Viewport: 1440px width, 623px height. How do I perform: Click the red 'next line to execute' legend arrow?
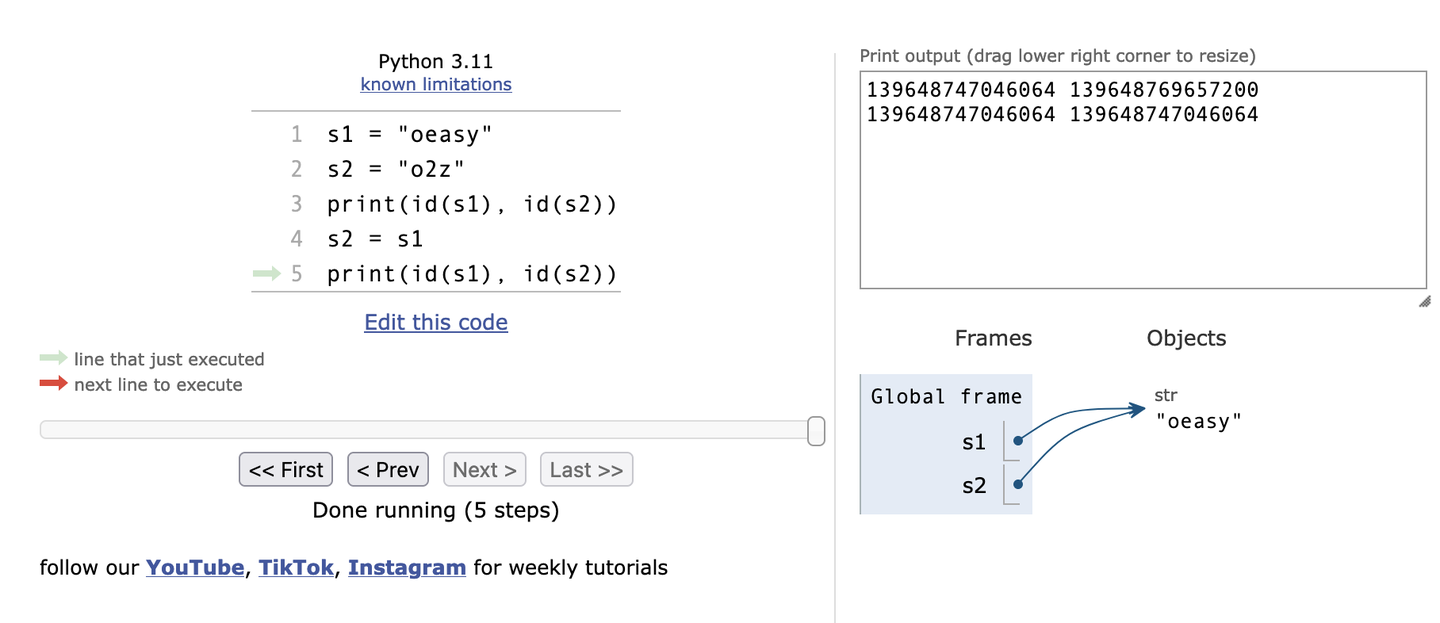pyautogui.click(x=54, y=384)
